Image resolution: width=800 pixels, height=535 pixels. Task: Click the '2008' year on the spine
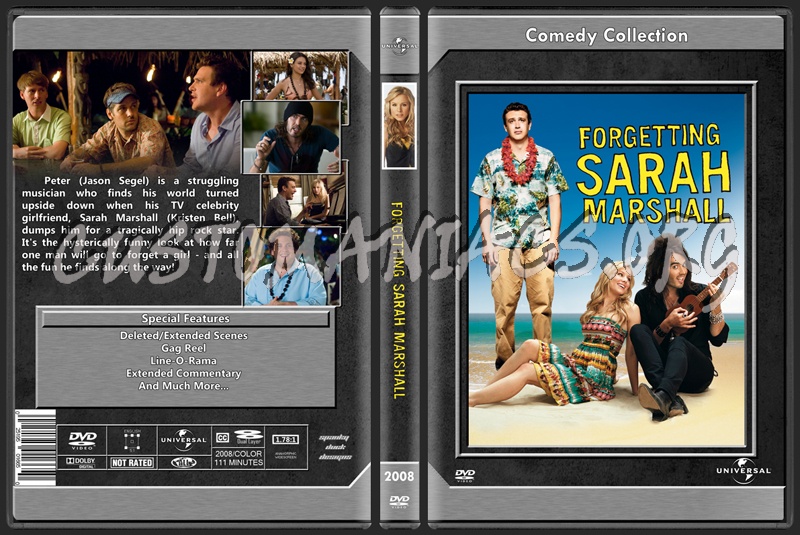399,476
